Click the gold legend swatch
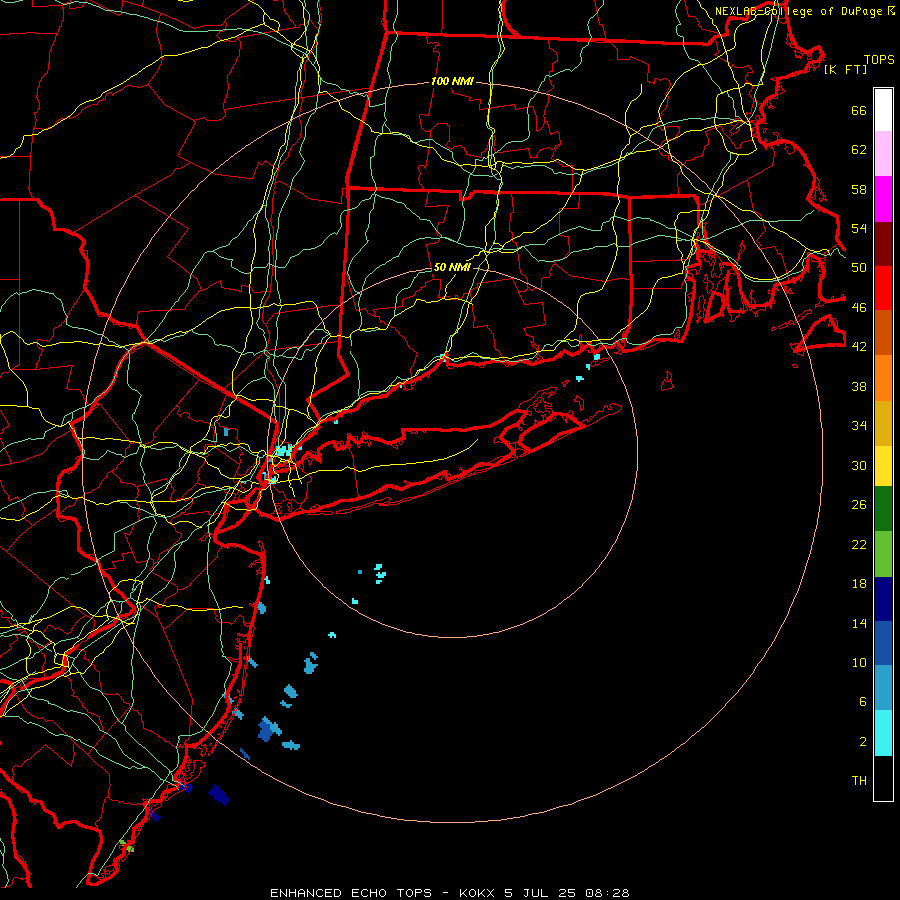Screen dimensions: 900x900 pos(883,423)
